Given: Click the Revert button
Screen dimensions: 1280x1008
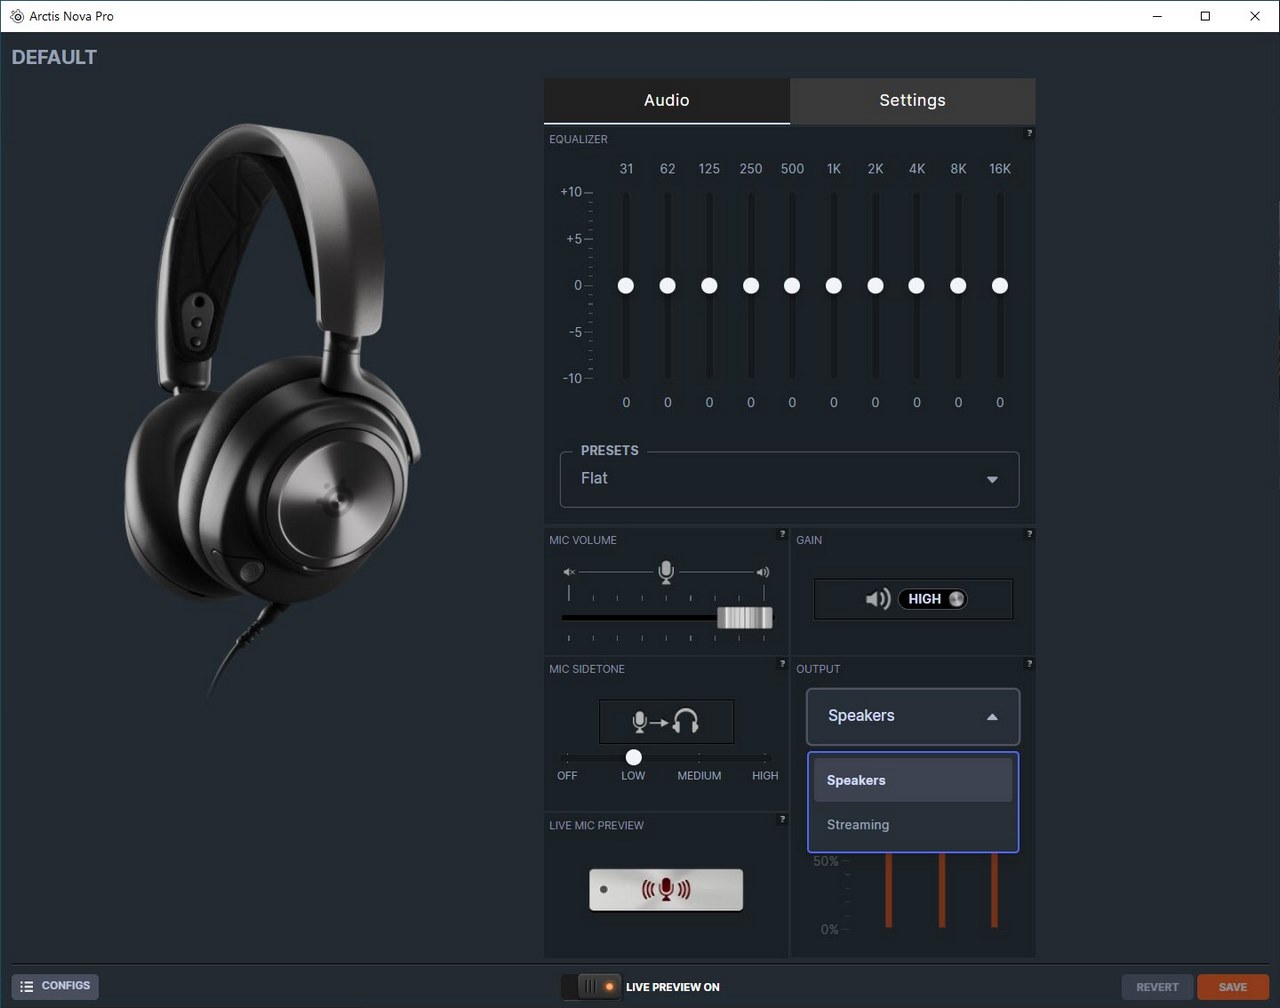Looking at the screenshot, I should coord(1157,987).
